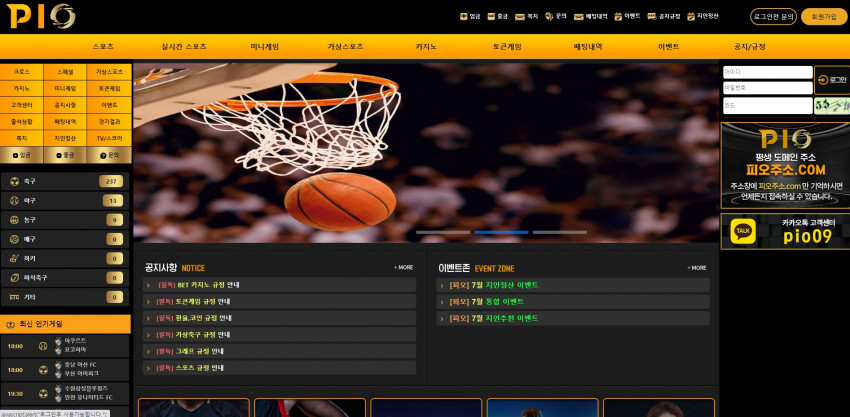Open 출금 withdrawal icon in top header
Screen dimensions: 850x417
pos(498,16)
